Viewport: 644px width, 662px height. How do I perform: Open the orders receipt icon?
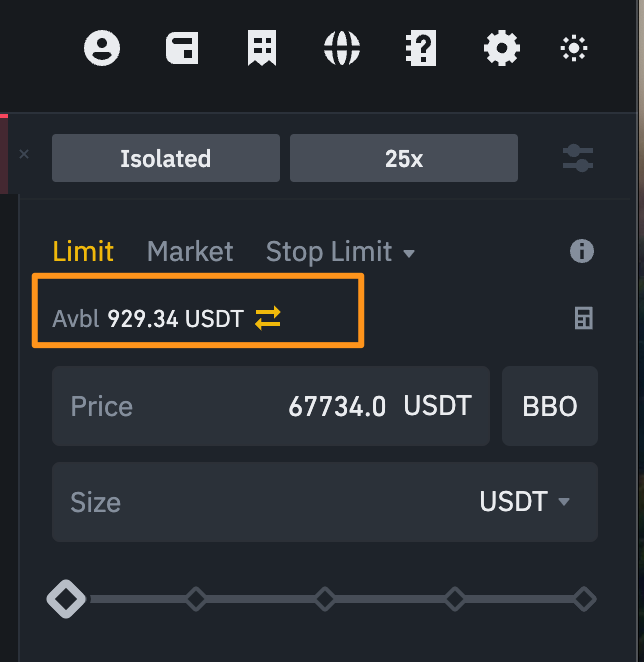[262, 48]
